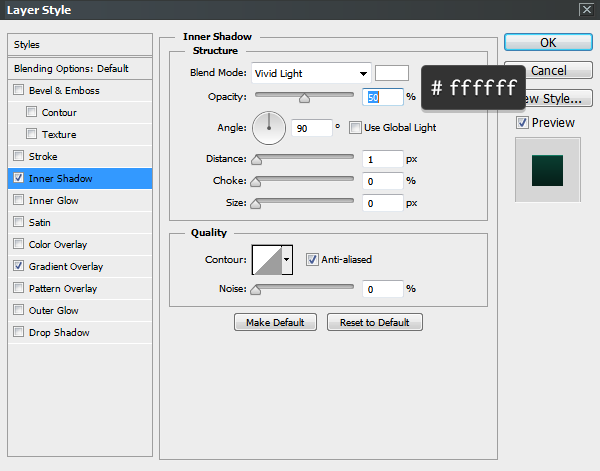Screen dimensions: 600x471
Task: Open the Contour curve thumbnail
Action: [x=266, y=260]
